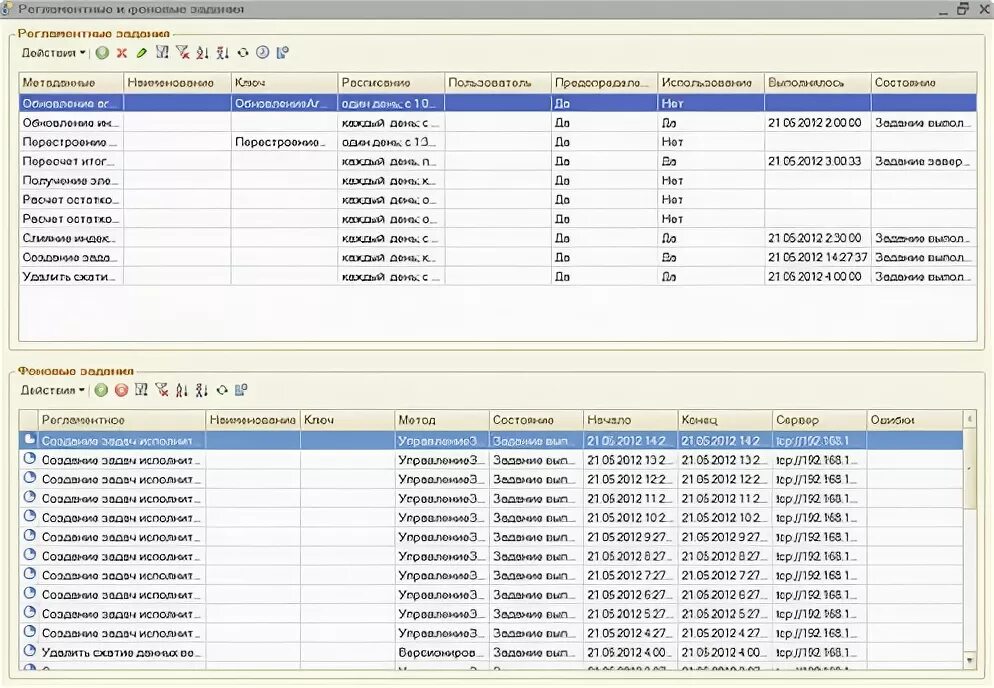Click clock icon of background job started 13:2

29,458
